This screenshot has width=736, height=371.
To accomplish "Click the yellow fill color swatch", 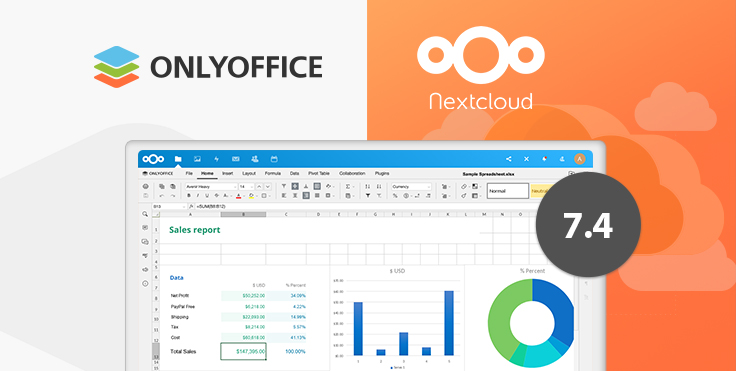I will pos(251,196).
